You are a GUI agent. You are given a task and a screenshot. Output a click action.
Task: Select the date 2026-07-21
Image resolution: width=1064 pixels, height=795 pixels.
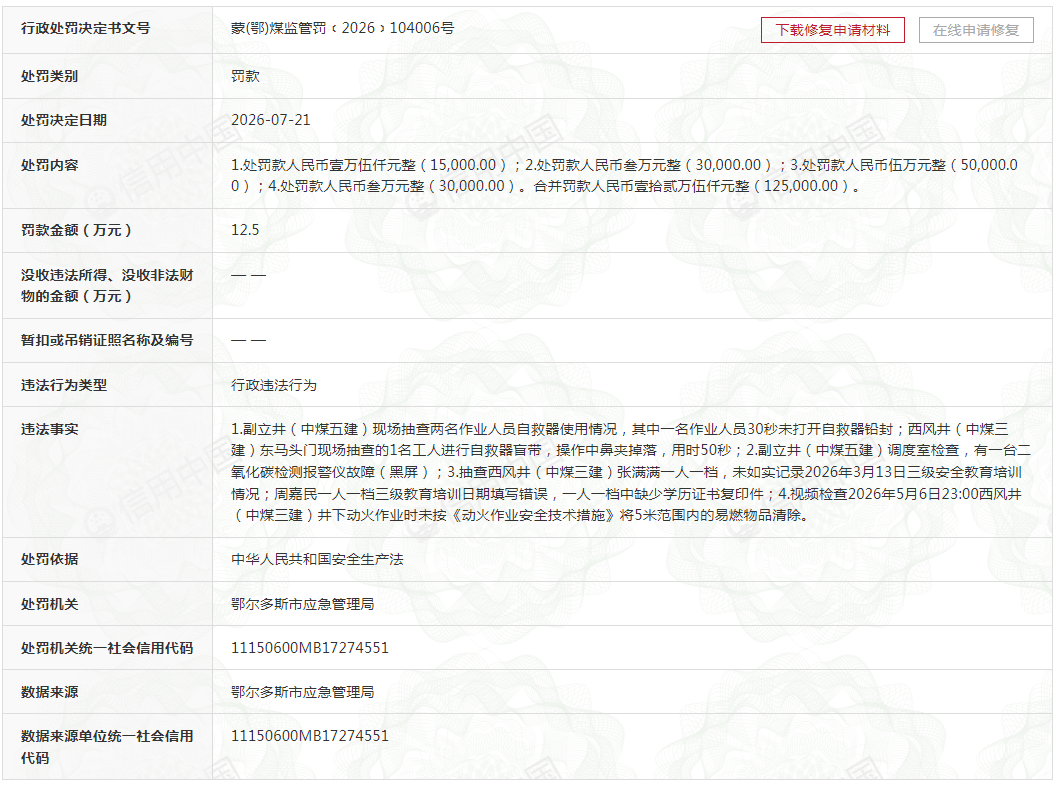[x=271, y=120]
